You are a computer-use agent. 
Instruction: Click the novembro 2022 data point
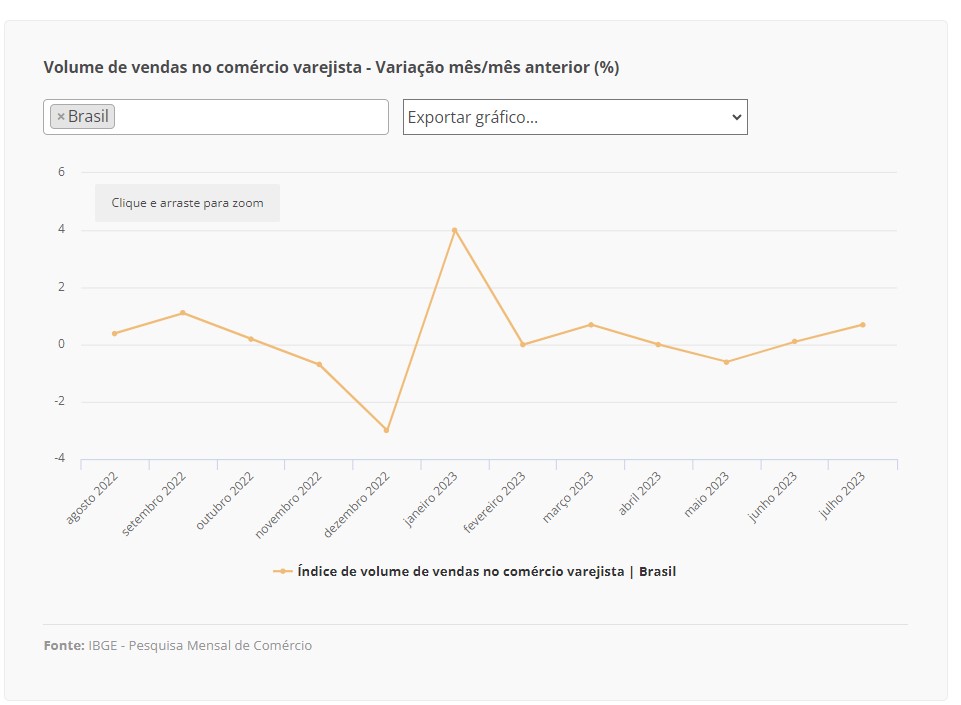(x=319, y=365)
